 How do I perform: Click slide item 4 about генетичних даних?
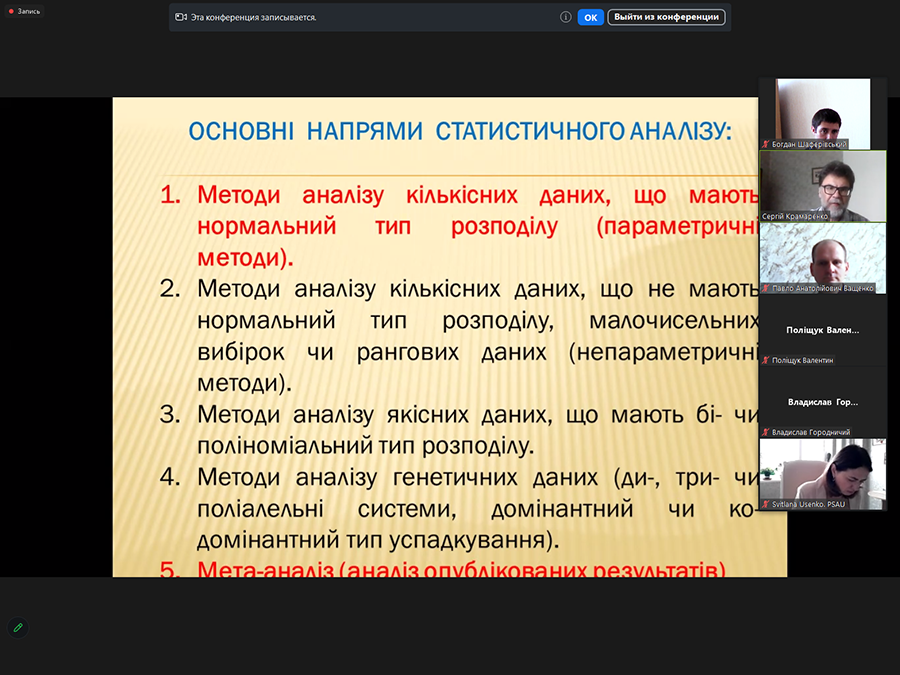click(x=459, y=509)
